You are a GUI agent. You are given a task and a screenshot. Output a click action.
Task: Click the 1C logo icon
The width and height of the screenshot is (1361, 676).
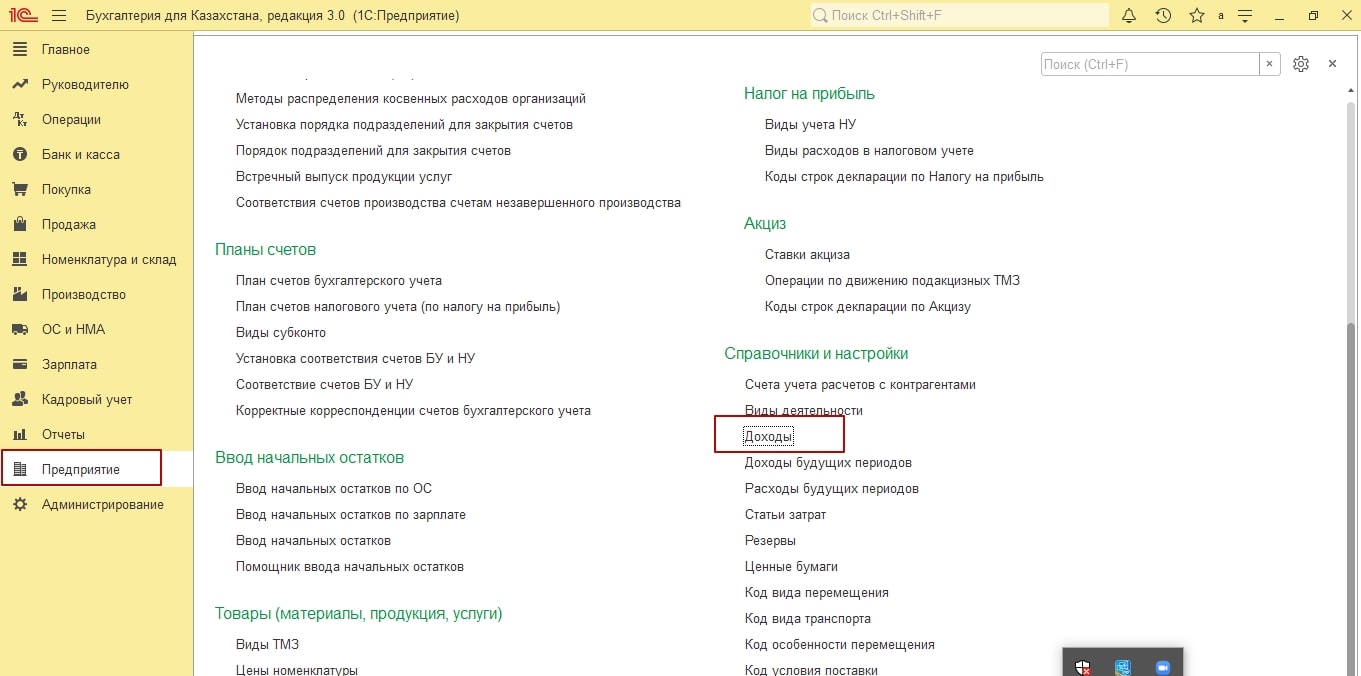(x=22, y=16)
